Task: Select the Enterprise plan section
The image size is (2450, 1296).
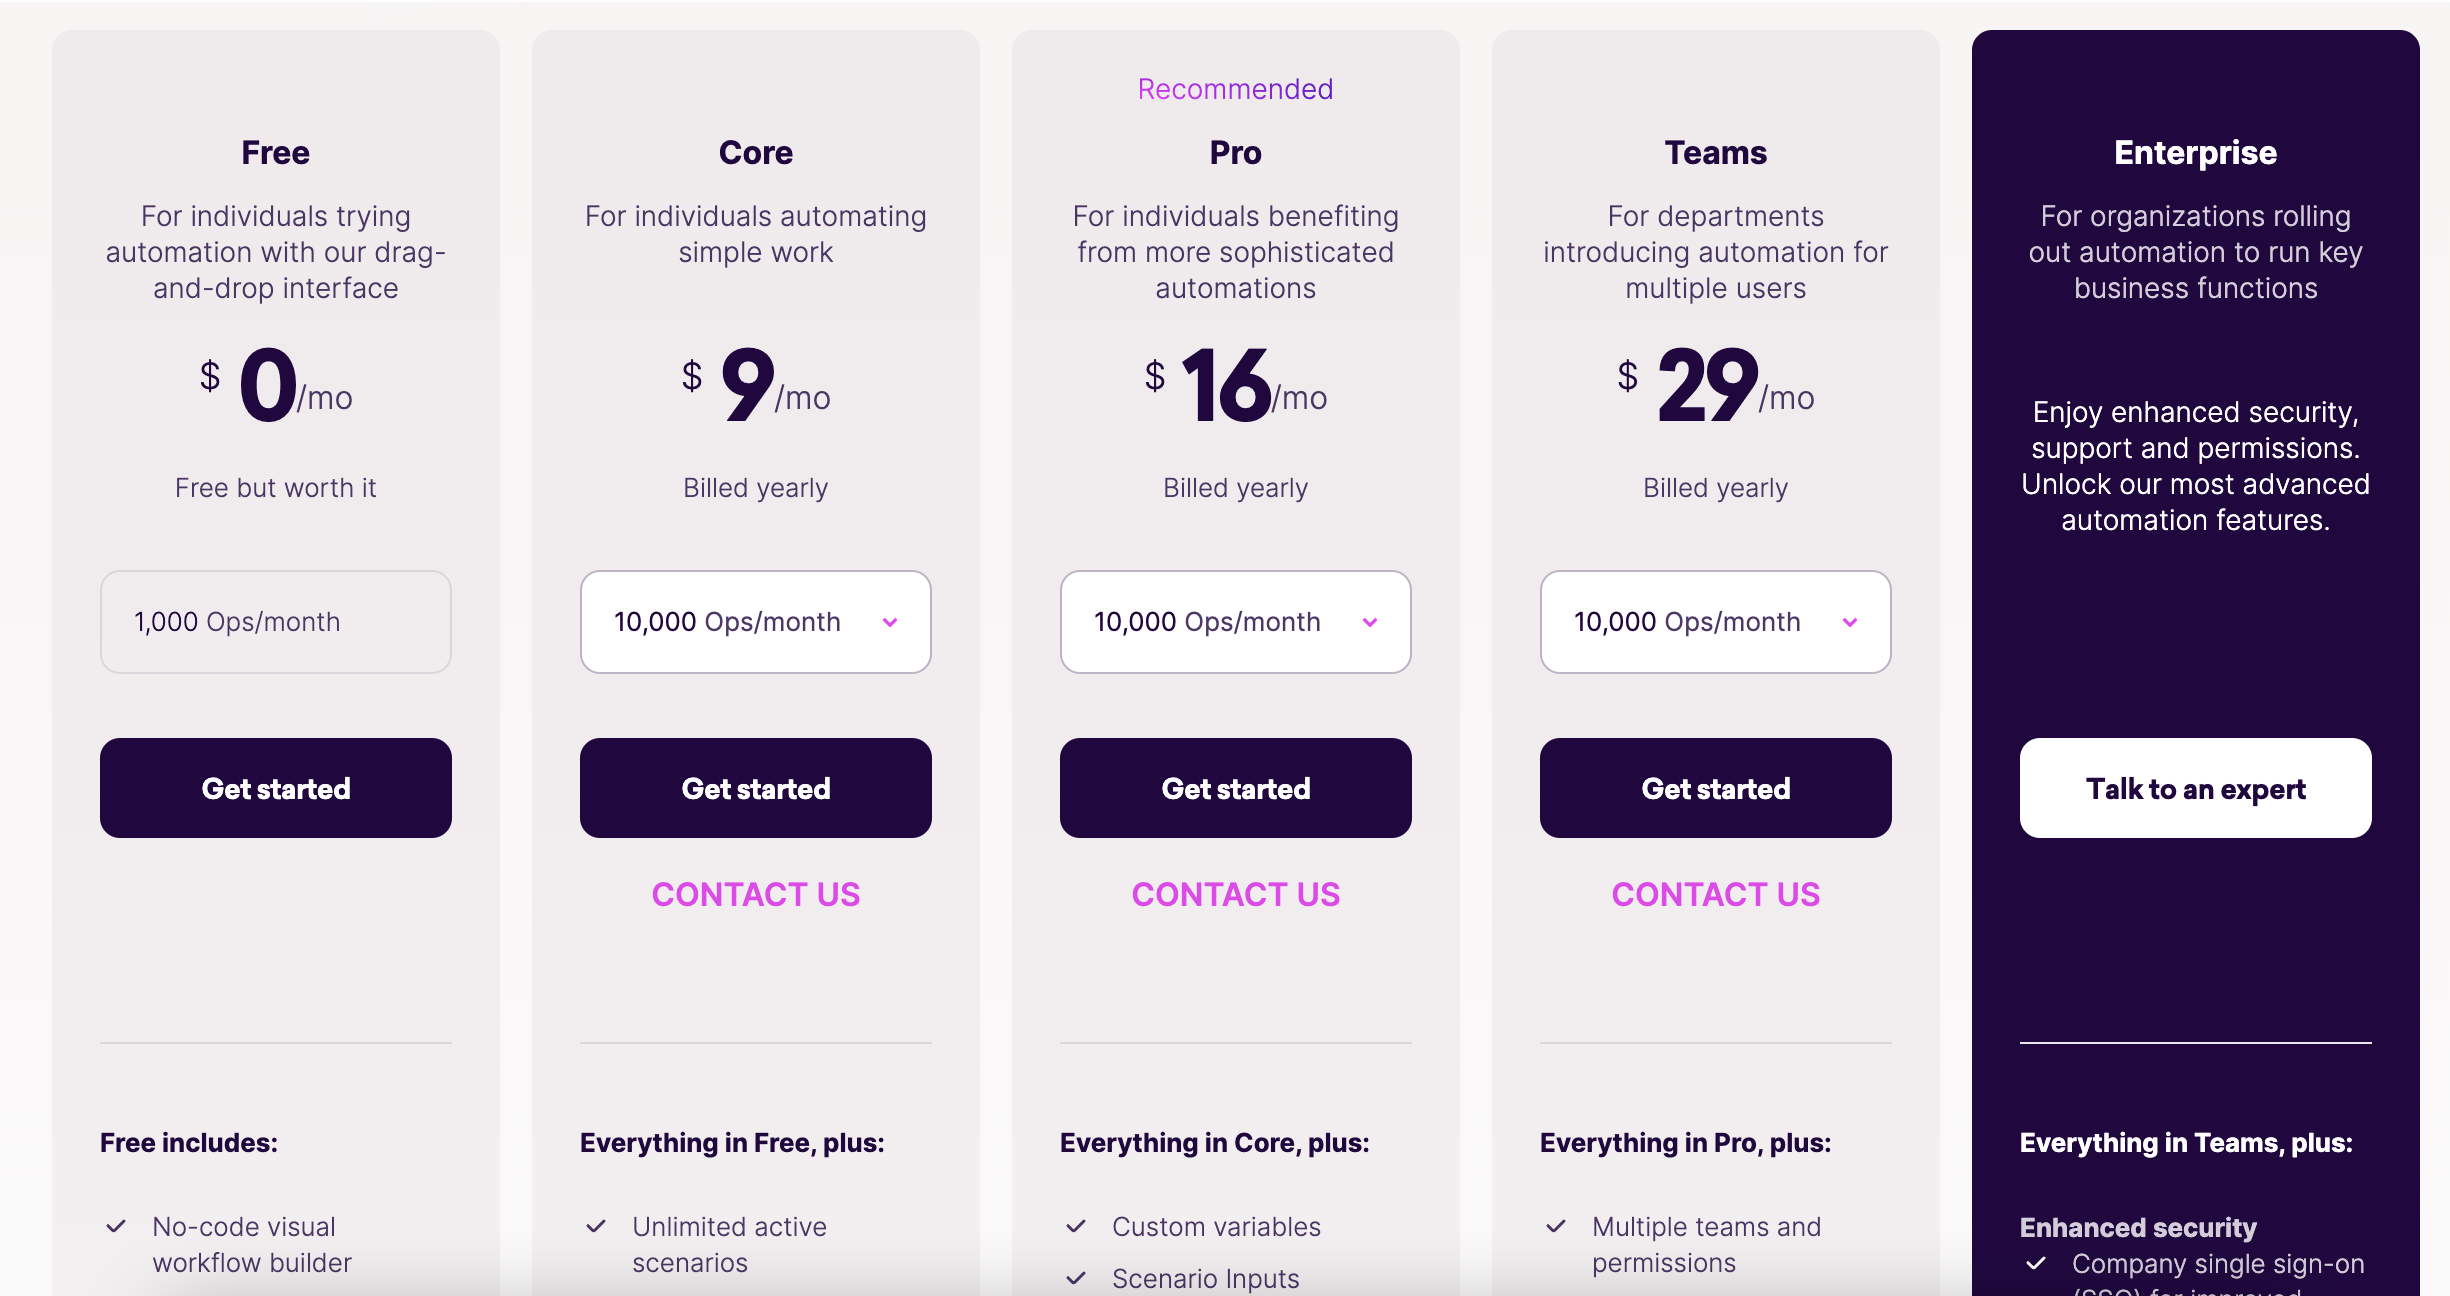Action: point(2196,648)
